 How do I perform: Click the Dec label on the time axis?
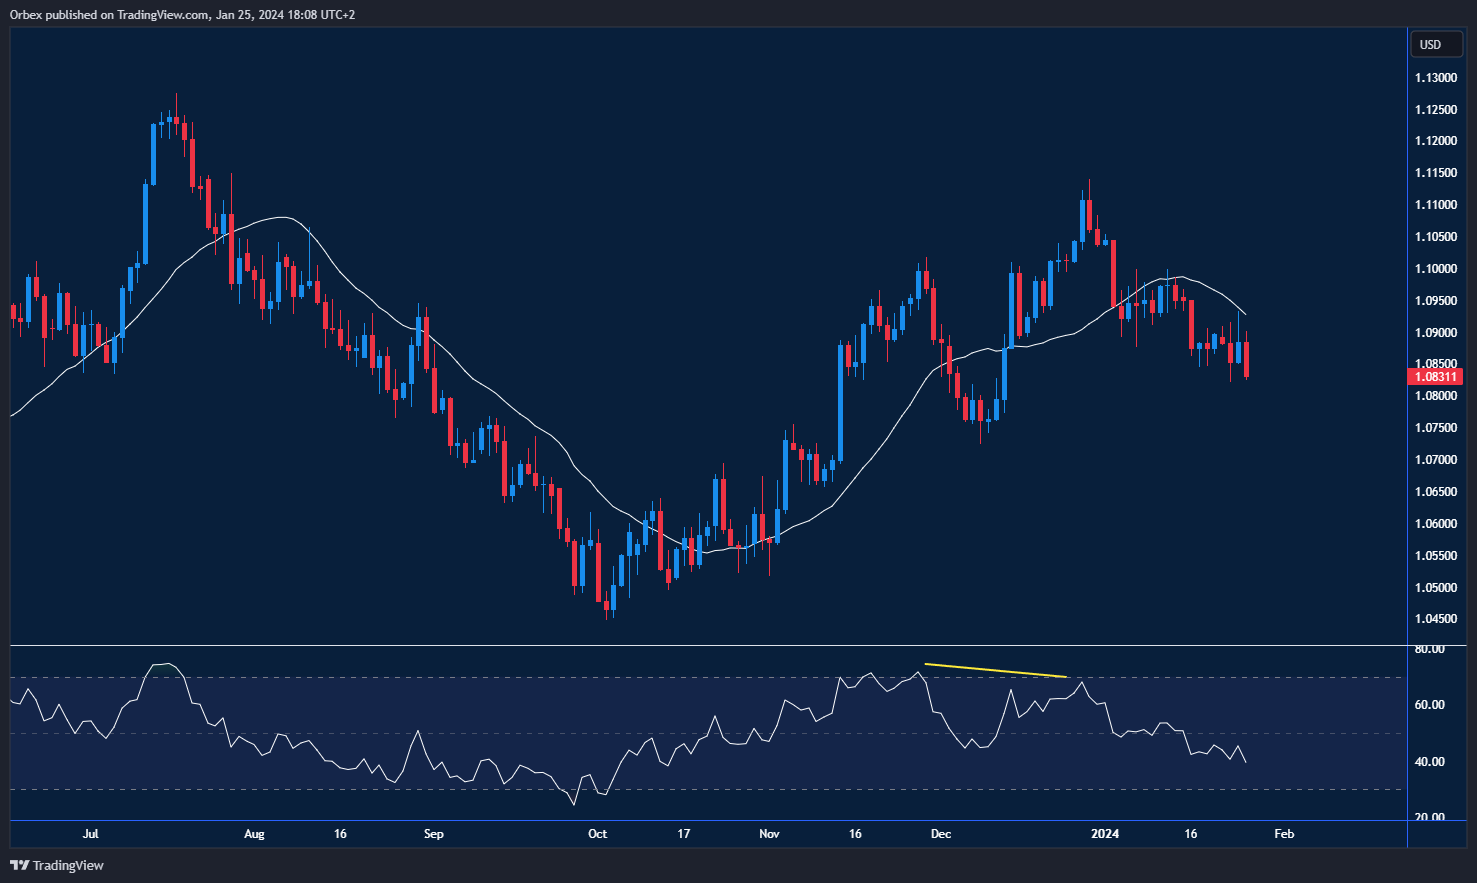[x=940, y=833]
